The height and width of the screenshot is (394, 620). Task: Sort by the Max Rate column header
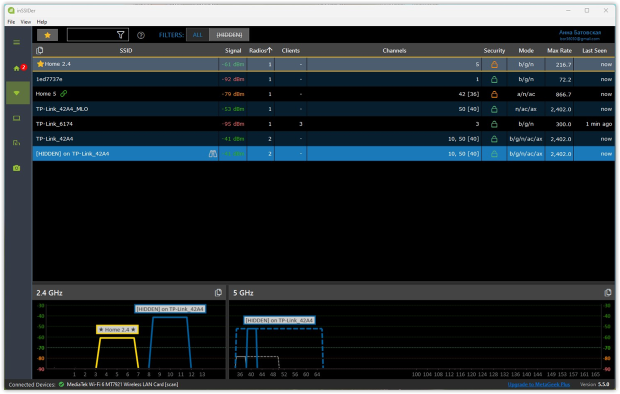(x=559, y=51)
